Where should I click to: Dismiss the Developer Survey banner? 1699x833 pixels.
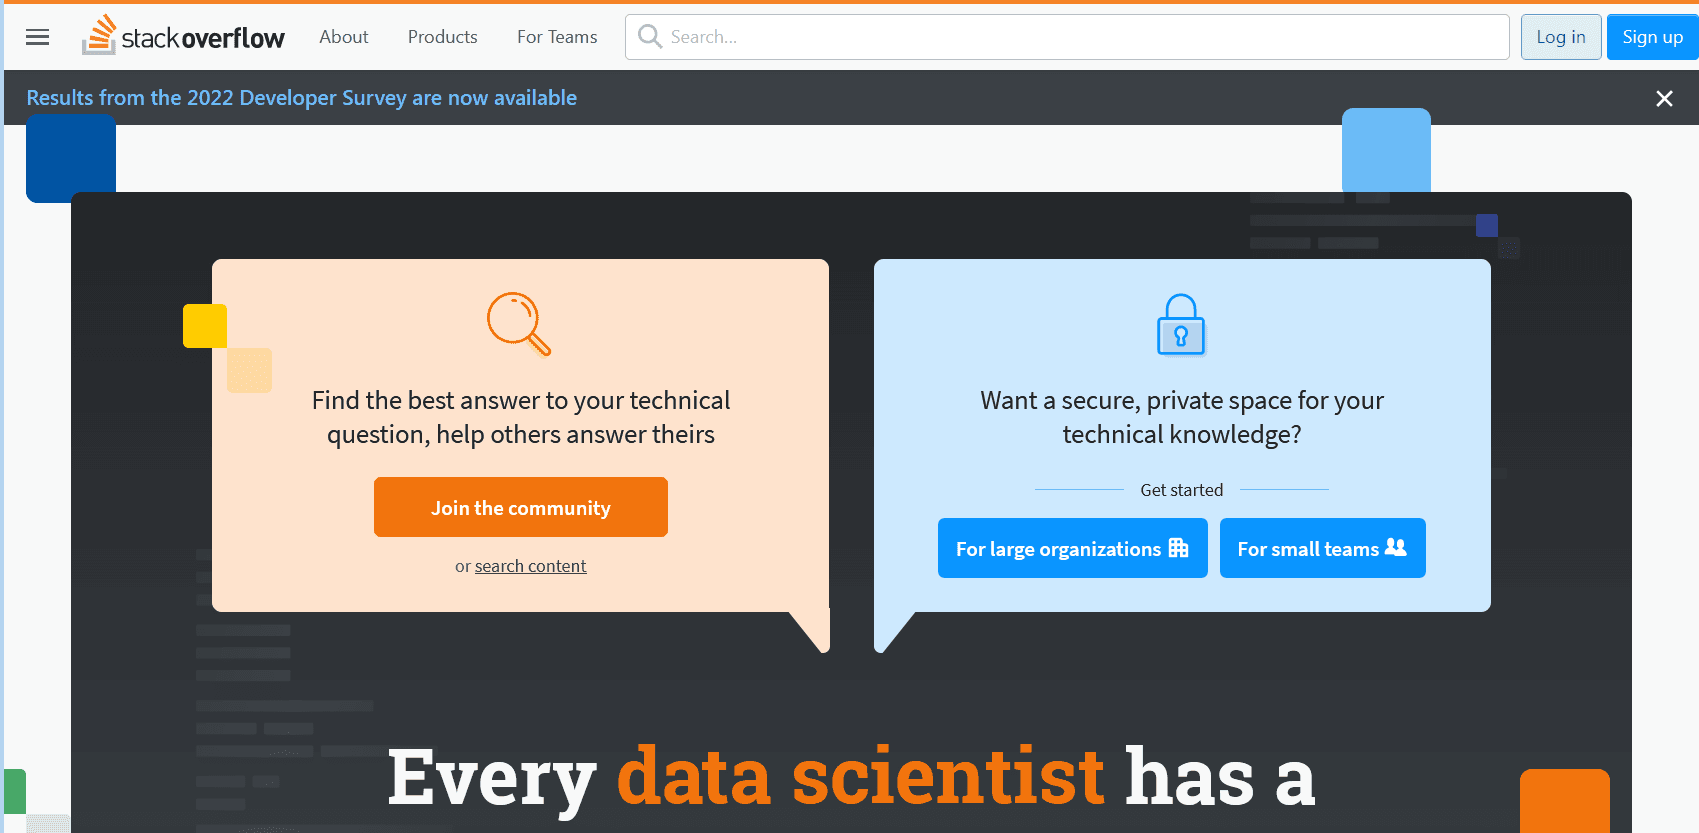click(1664, 98)
